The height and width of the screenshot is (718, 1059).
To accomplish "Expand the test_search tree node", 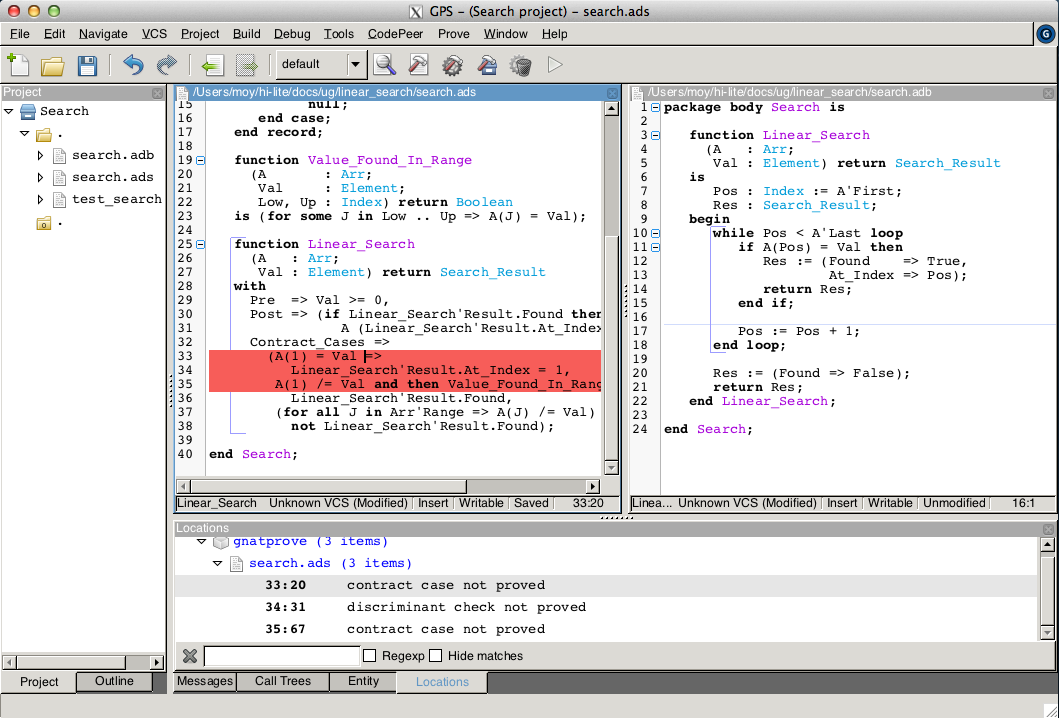I will point(41,200).
